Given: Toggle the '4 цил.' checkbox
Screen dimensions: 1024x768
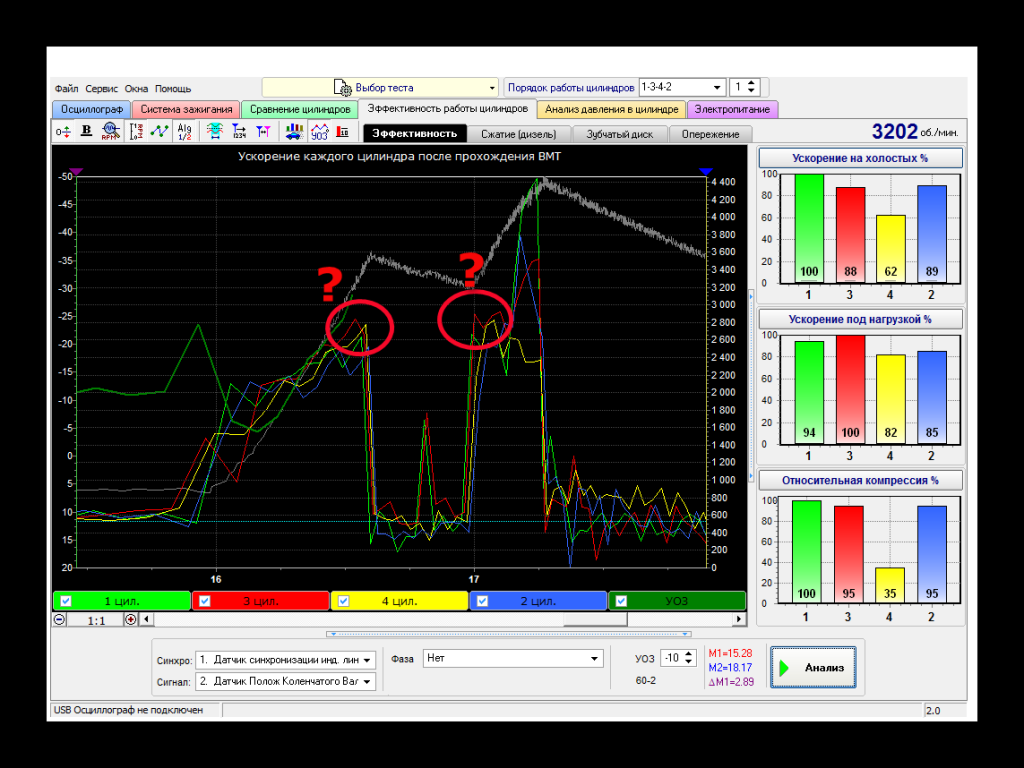Looking at the screenshot, I should [344, 601].
